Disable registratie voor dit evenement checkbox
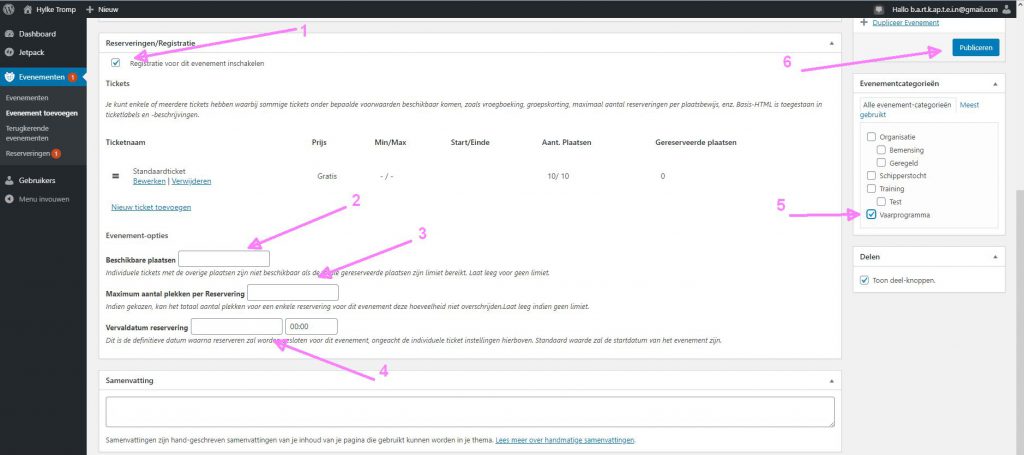Image resolution: width=1024 pixels, height=455 pixels. tap(116, 63)
